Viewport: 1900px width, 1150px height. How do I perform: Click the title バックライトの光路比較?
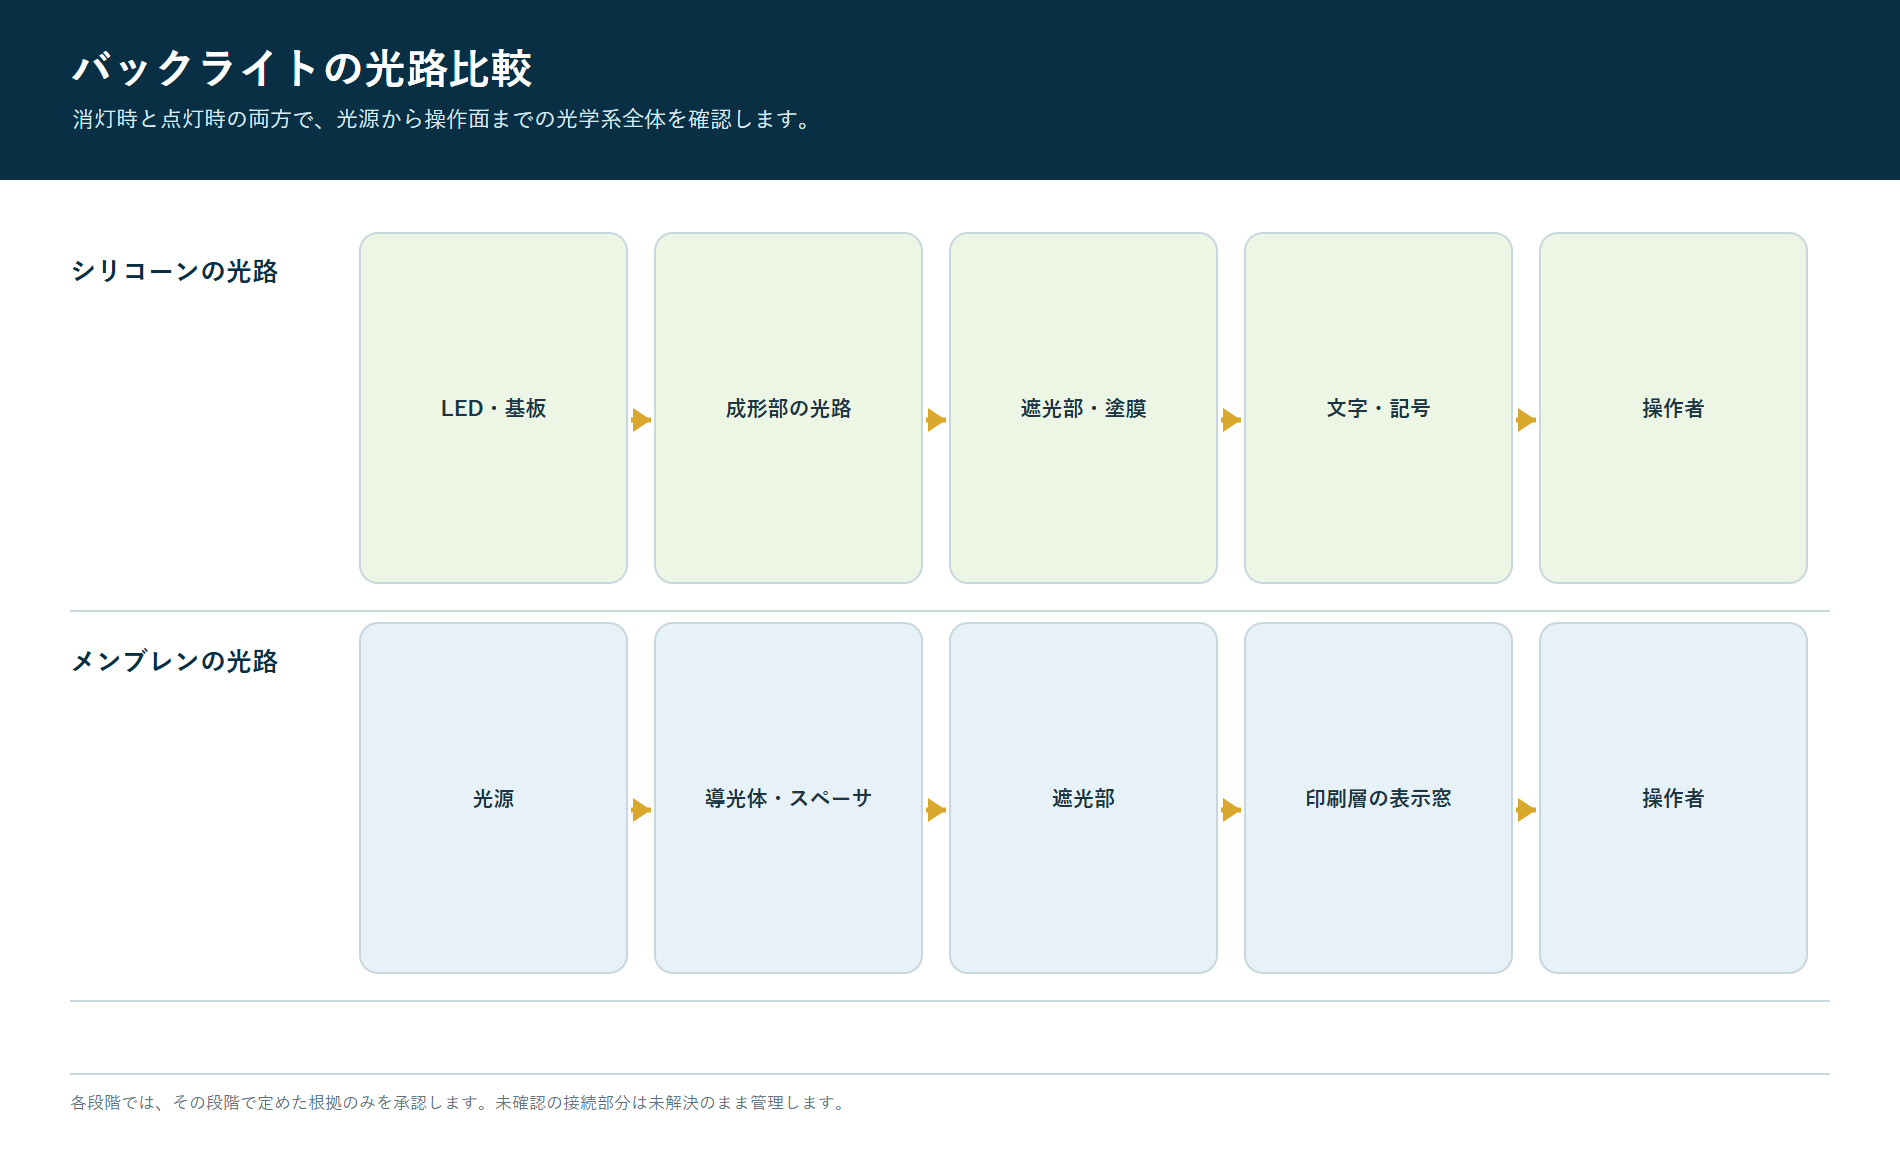point(302,68)
